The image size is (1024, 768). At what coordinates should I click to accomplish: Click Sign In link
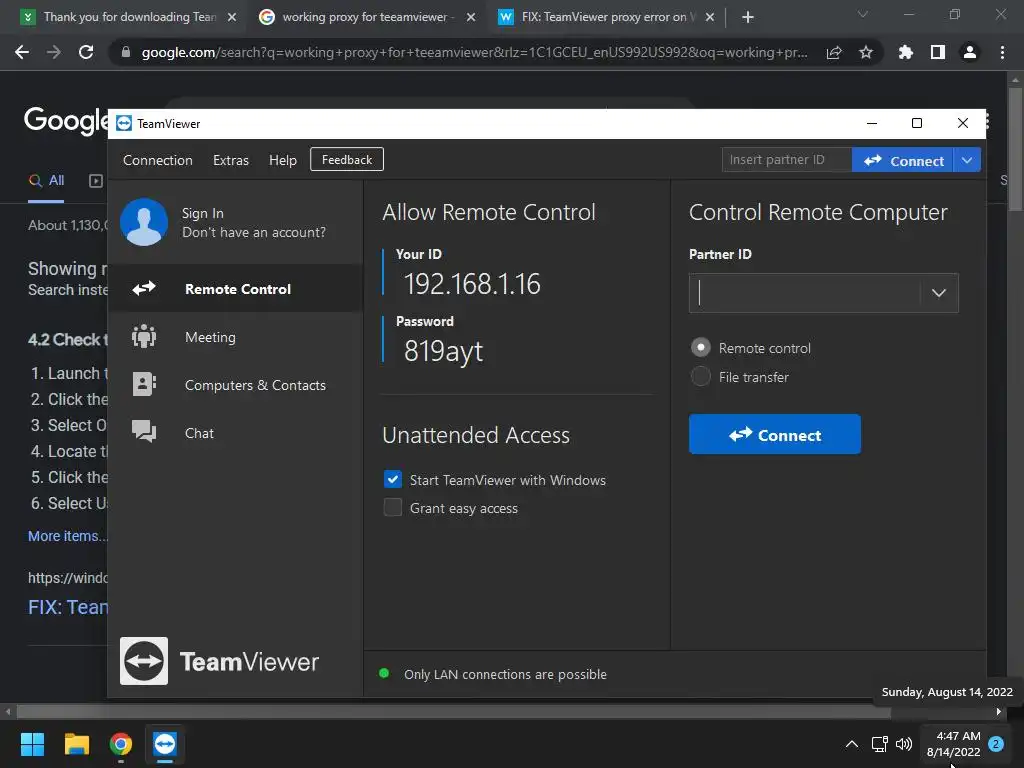point(202,214)
